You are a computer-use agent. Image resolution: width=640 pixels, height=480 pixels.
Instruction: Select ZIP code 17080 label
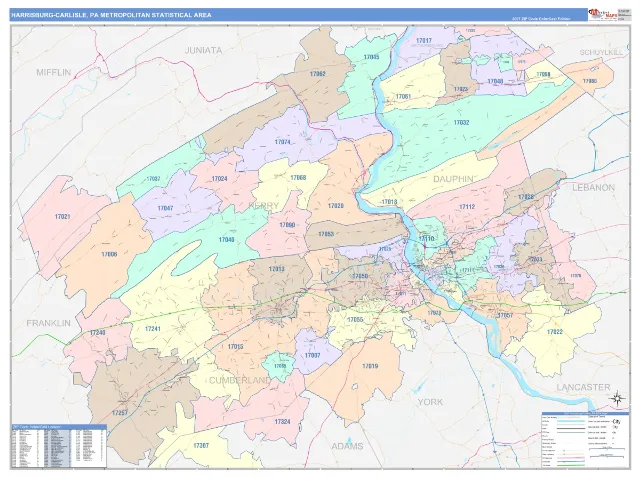click(589, 81)
